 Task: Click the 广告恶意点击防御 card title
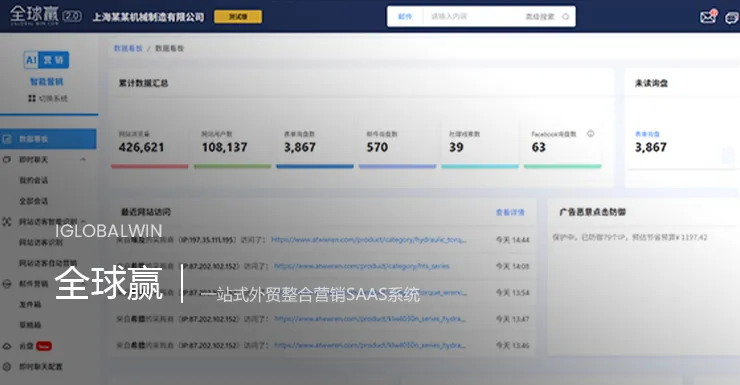592,212
